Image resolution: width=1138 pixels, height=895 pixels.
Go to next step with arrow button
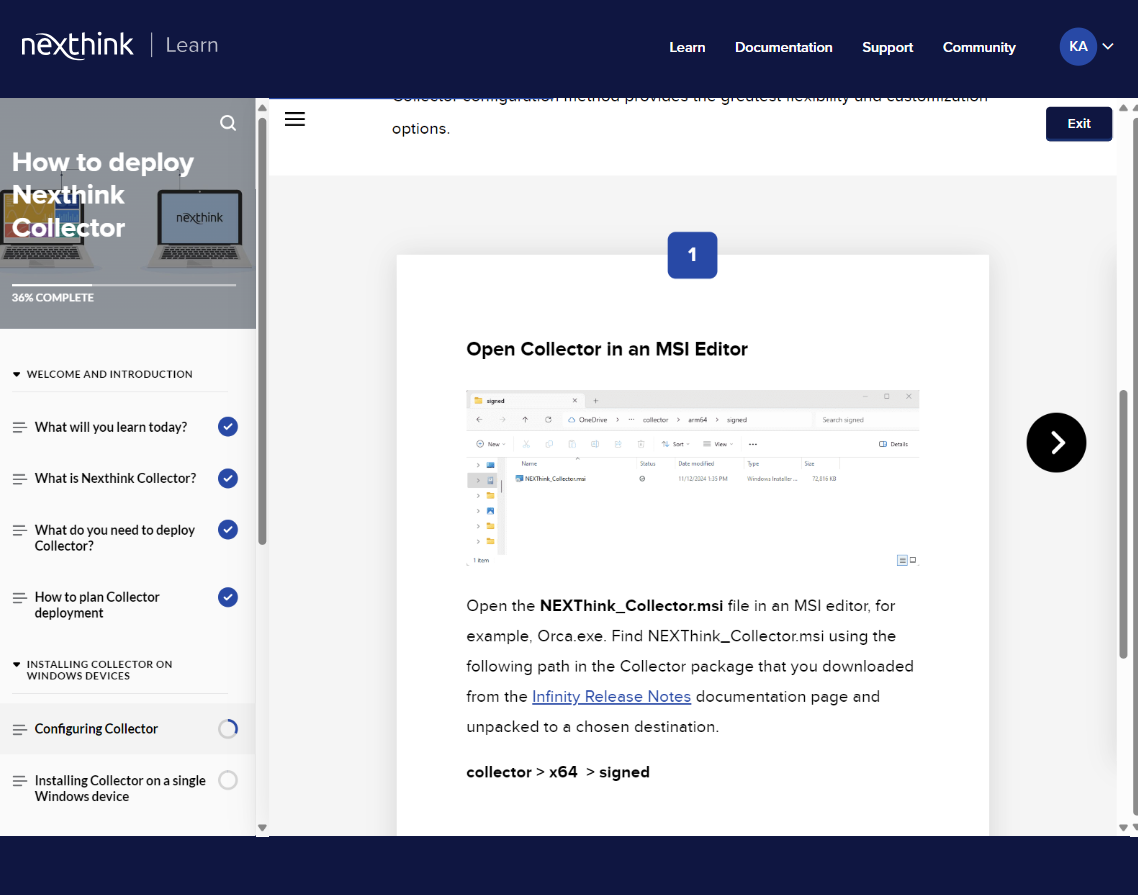1056,442
